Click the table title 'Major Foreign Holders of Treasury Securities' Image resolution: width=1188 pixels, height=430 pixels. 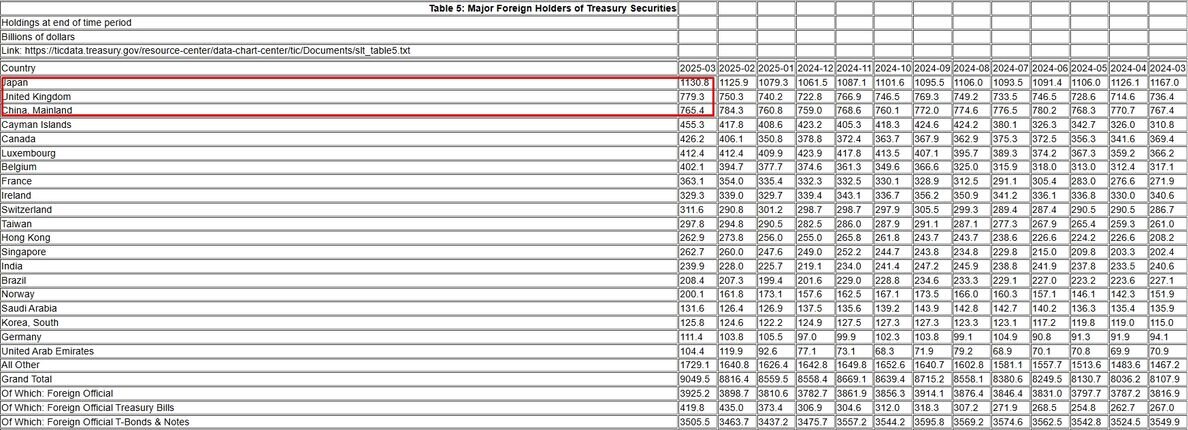552,8
